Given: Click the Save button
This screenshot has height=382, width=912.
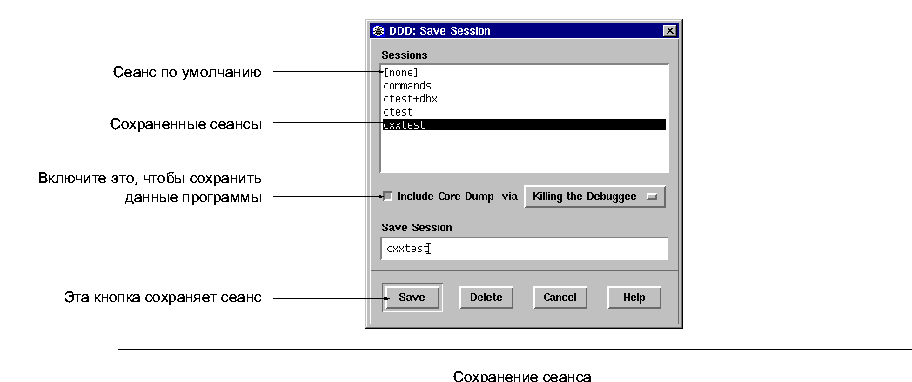Looking at the screenshot, I should click(x=412, y=298).
